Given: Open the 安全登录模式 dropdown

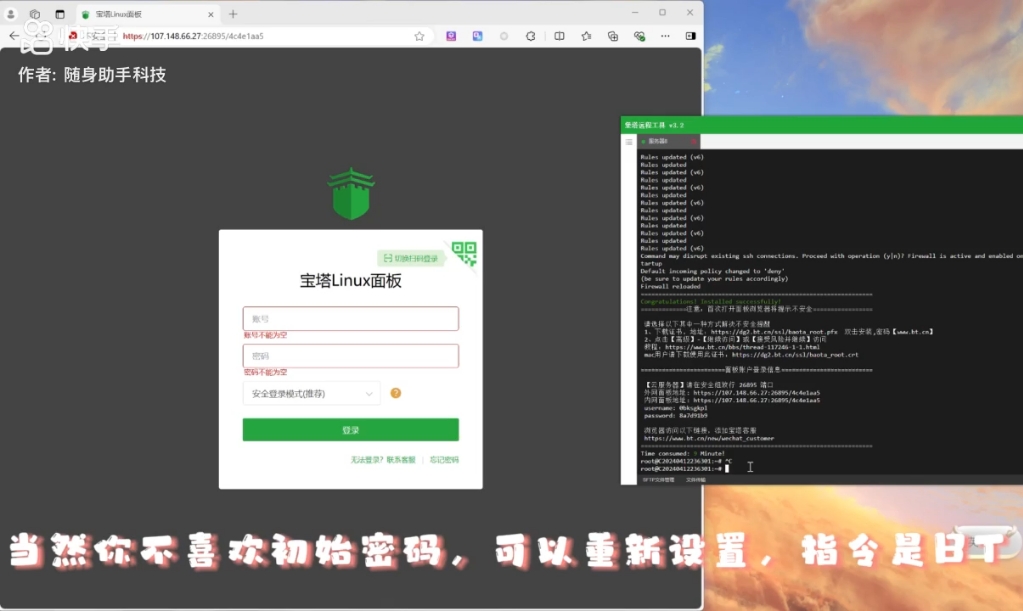Looking at the screenshot, I should pyautogui.click(x=311, y=393).
